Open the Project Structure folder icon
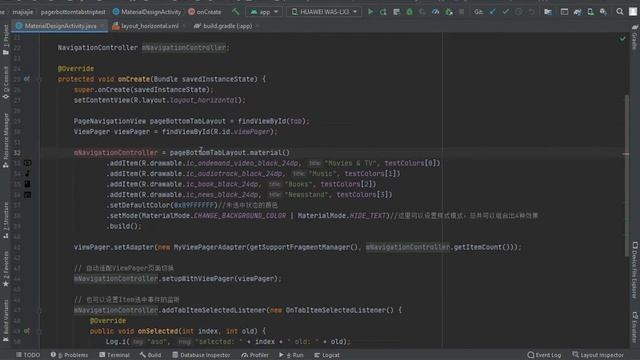The height and width of the screenshot is (360, 640). 548,12
